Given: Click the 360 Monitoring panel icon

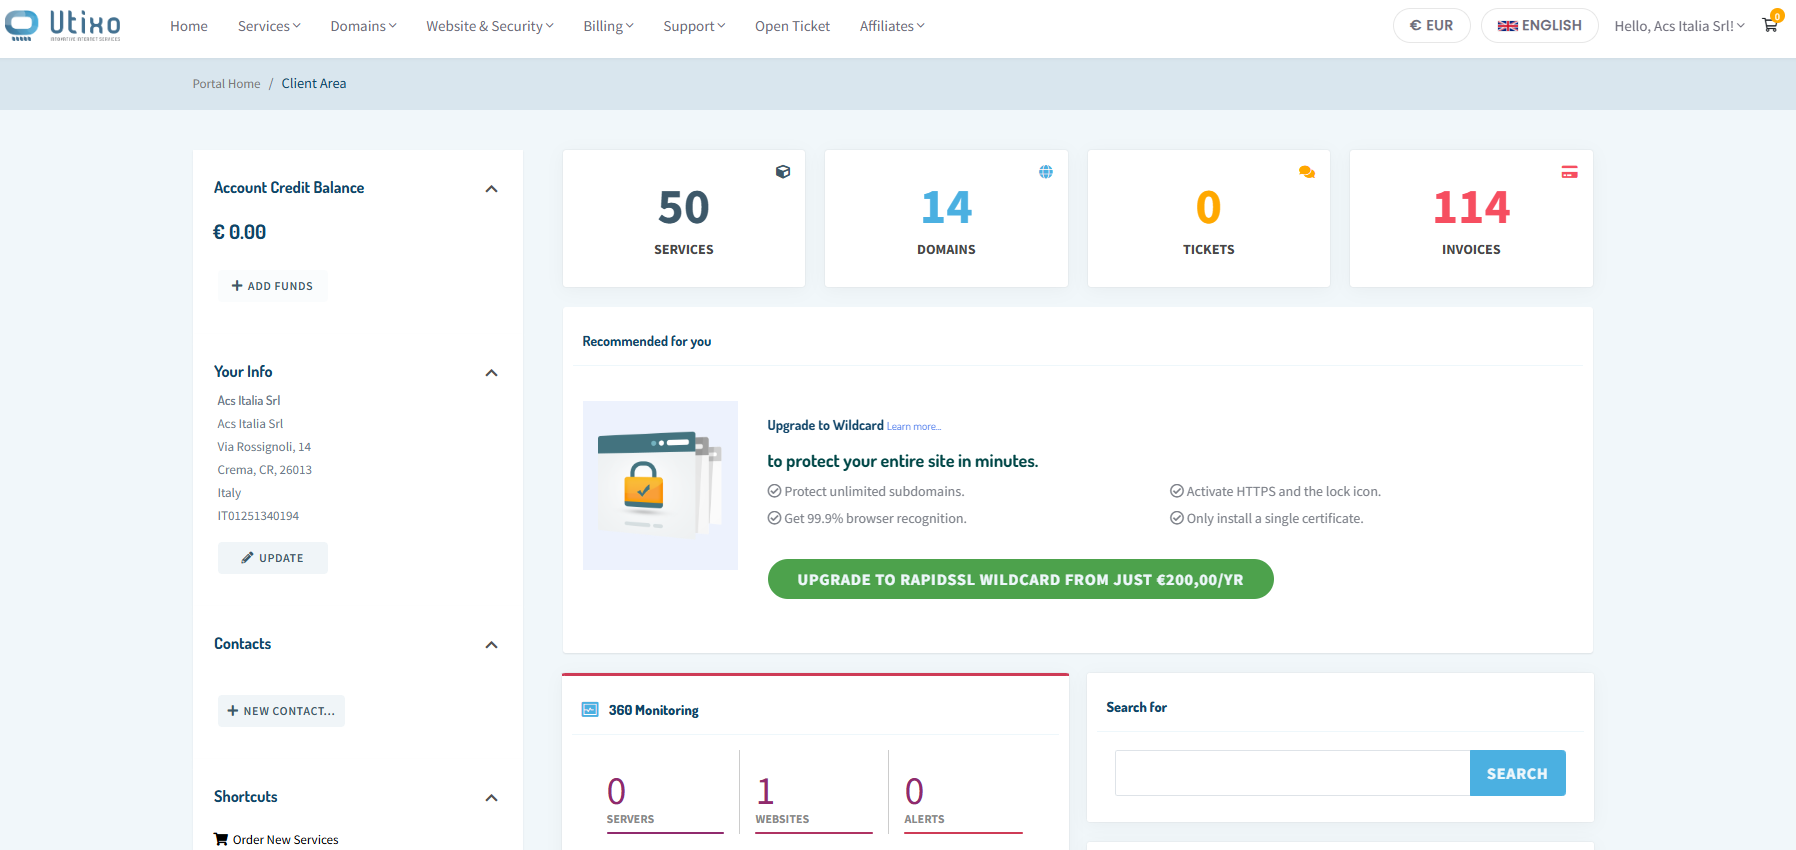Looking at the screenshot, I should [590, 710].
